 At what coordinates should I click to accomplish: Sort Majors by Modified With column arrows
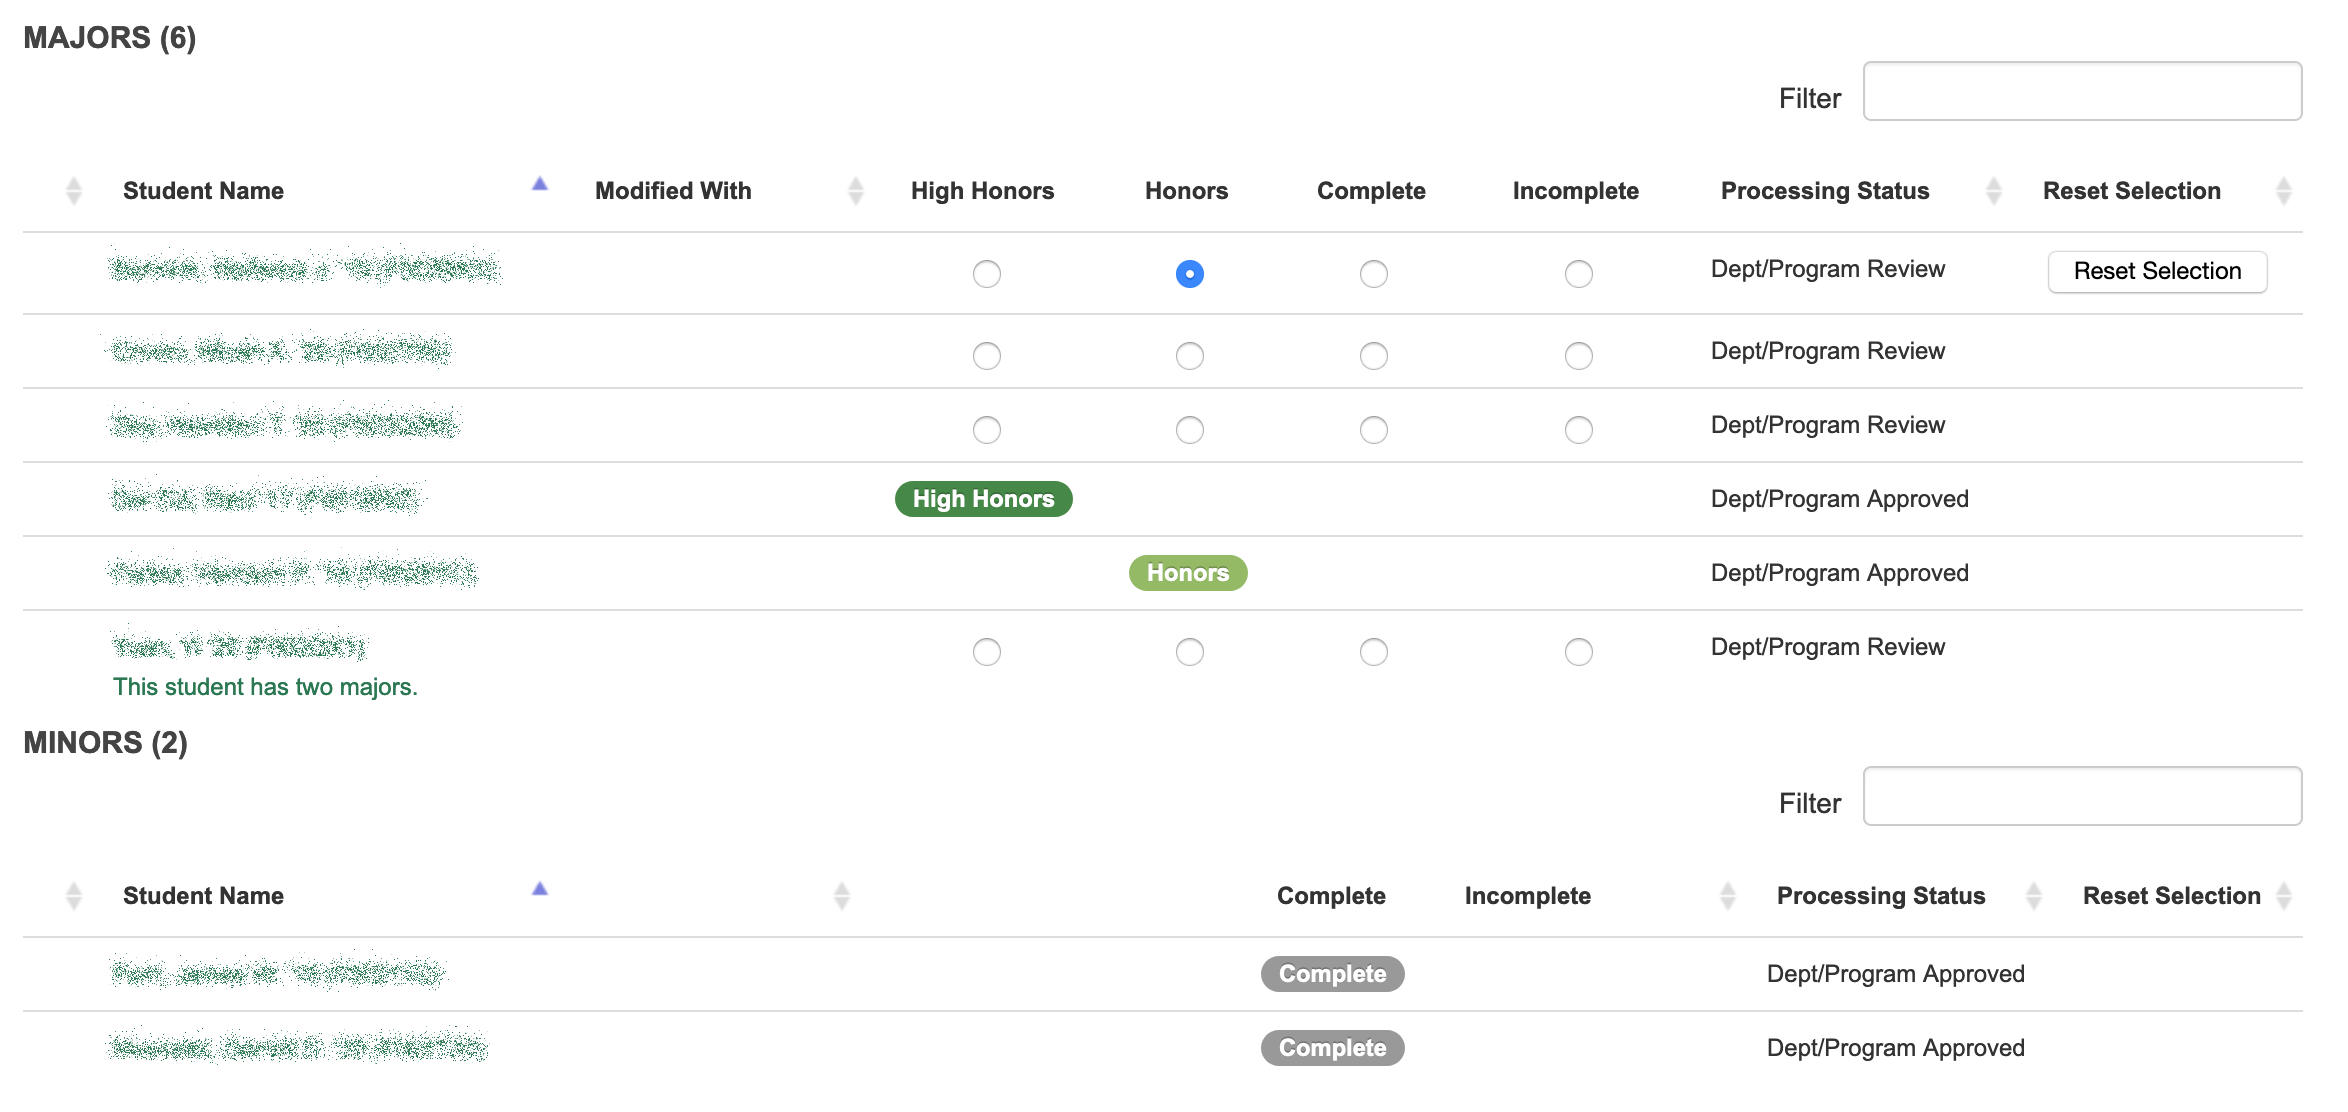[x=855, y=191]
